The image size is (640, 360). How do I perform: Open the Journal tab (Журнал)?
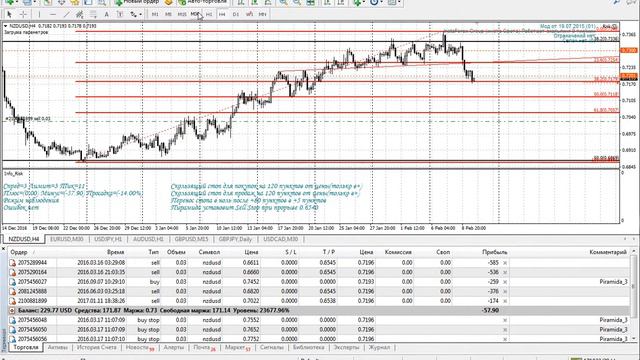[379, 347]
